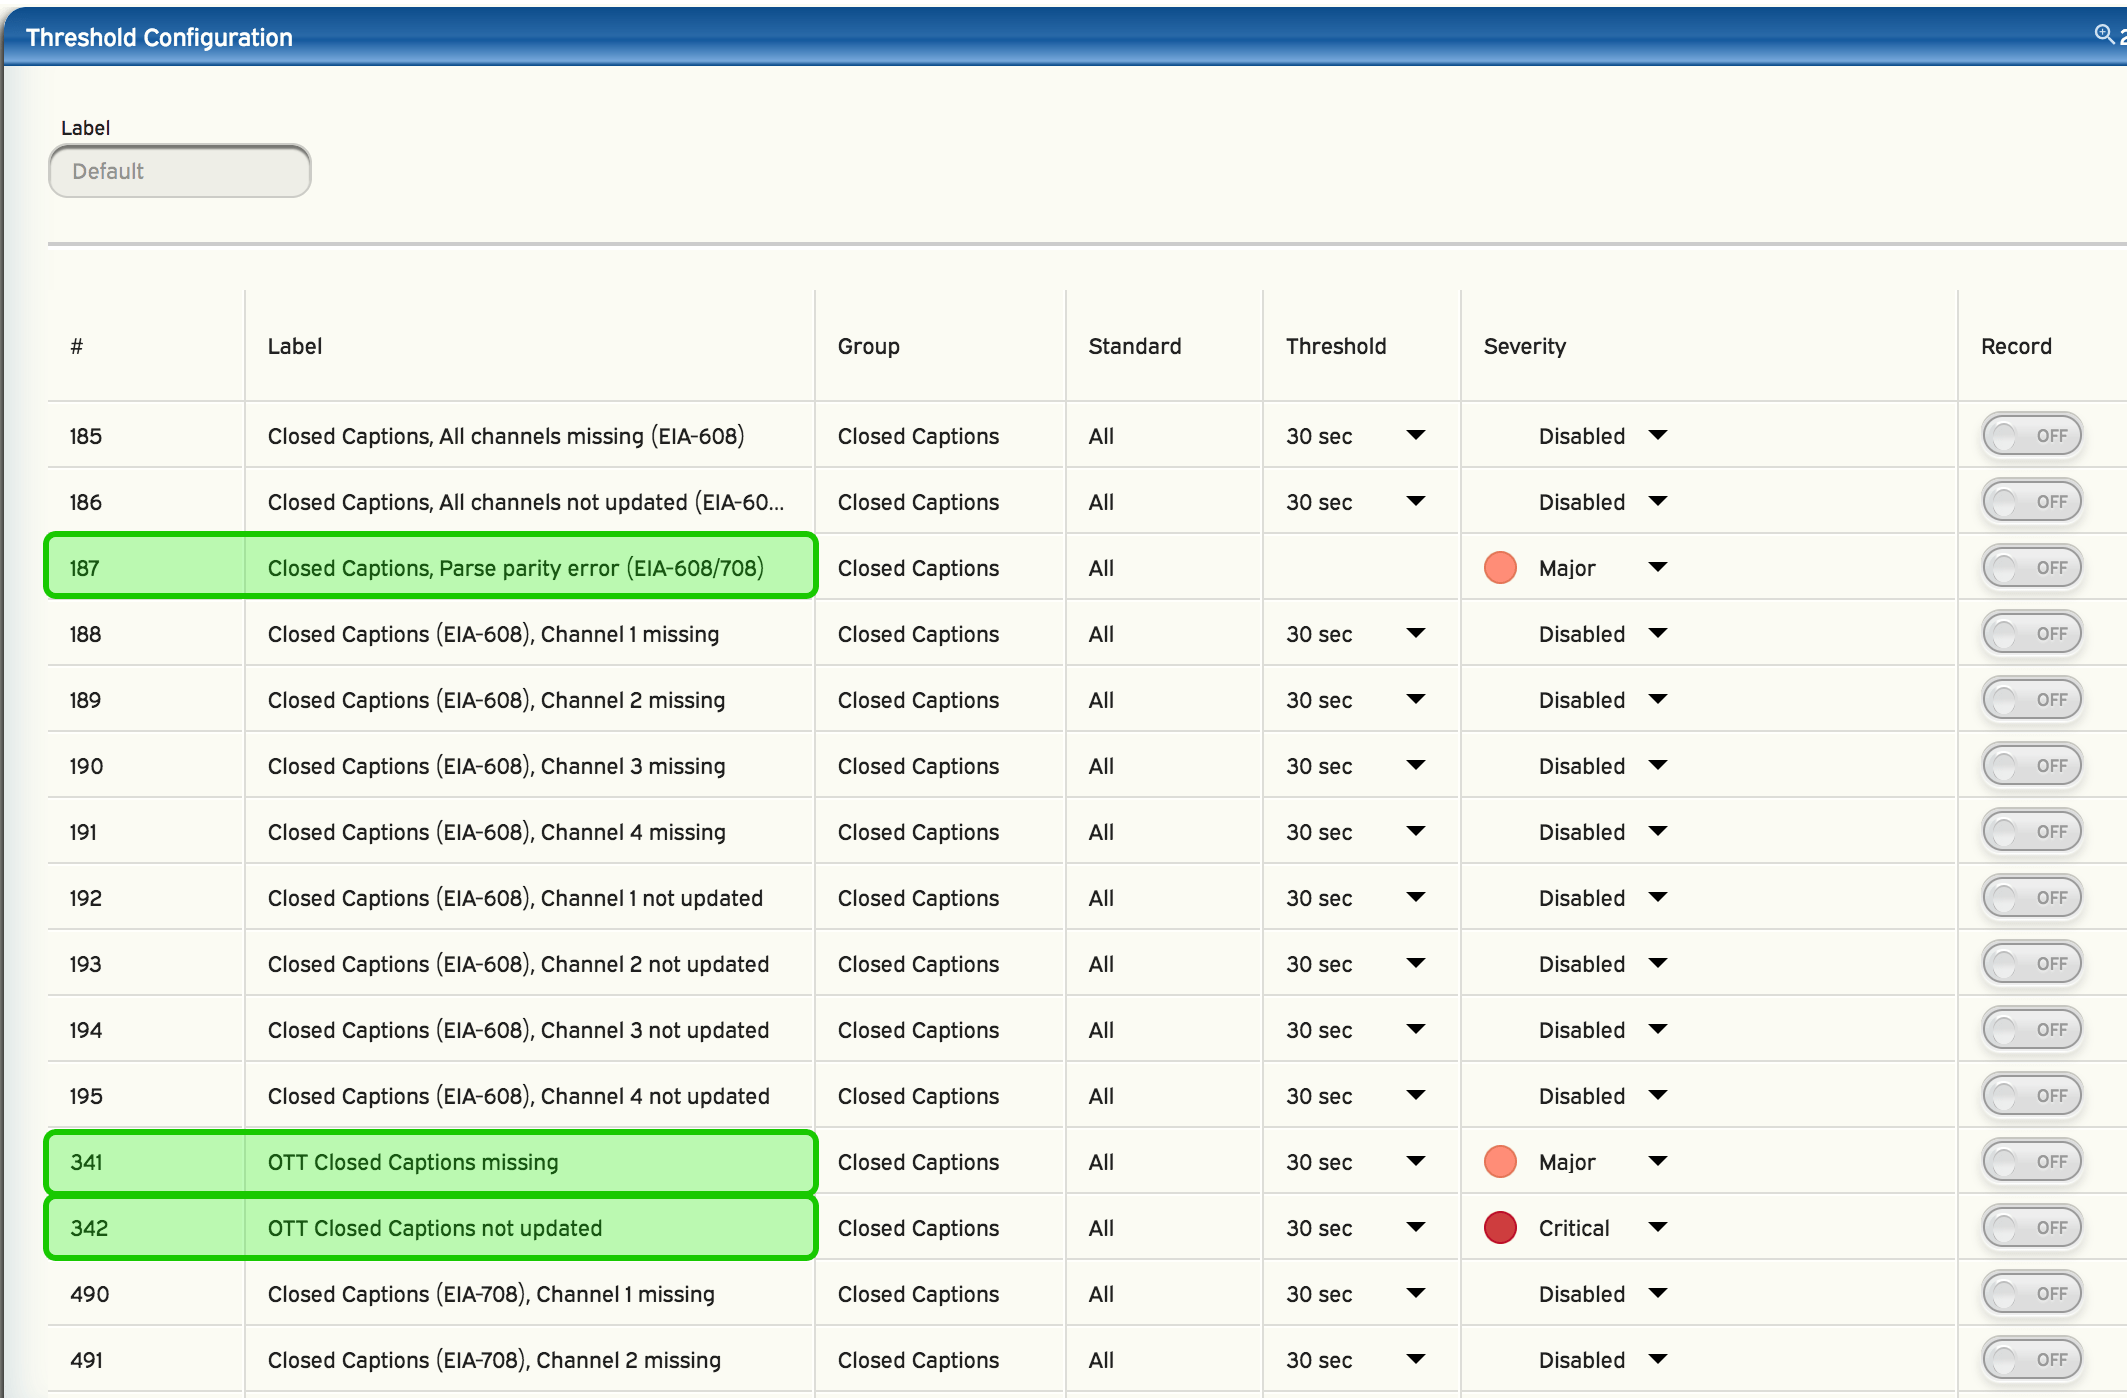Click the Group column header

[x=868, y=346]
